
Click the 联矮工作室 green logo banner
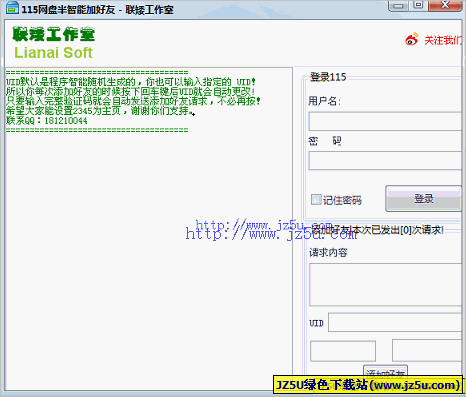click(54, 34)
